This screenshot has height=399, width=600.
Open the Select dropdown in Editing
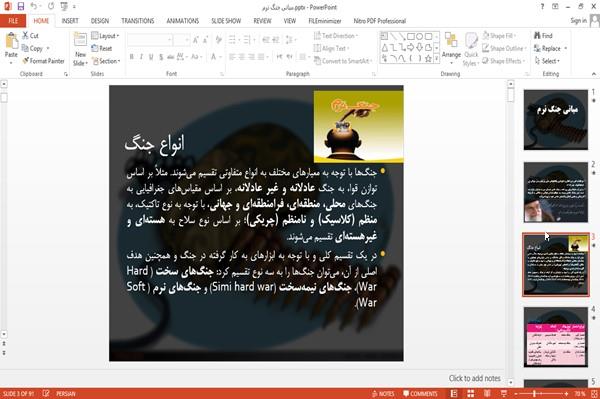coord(547,61)
